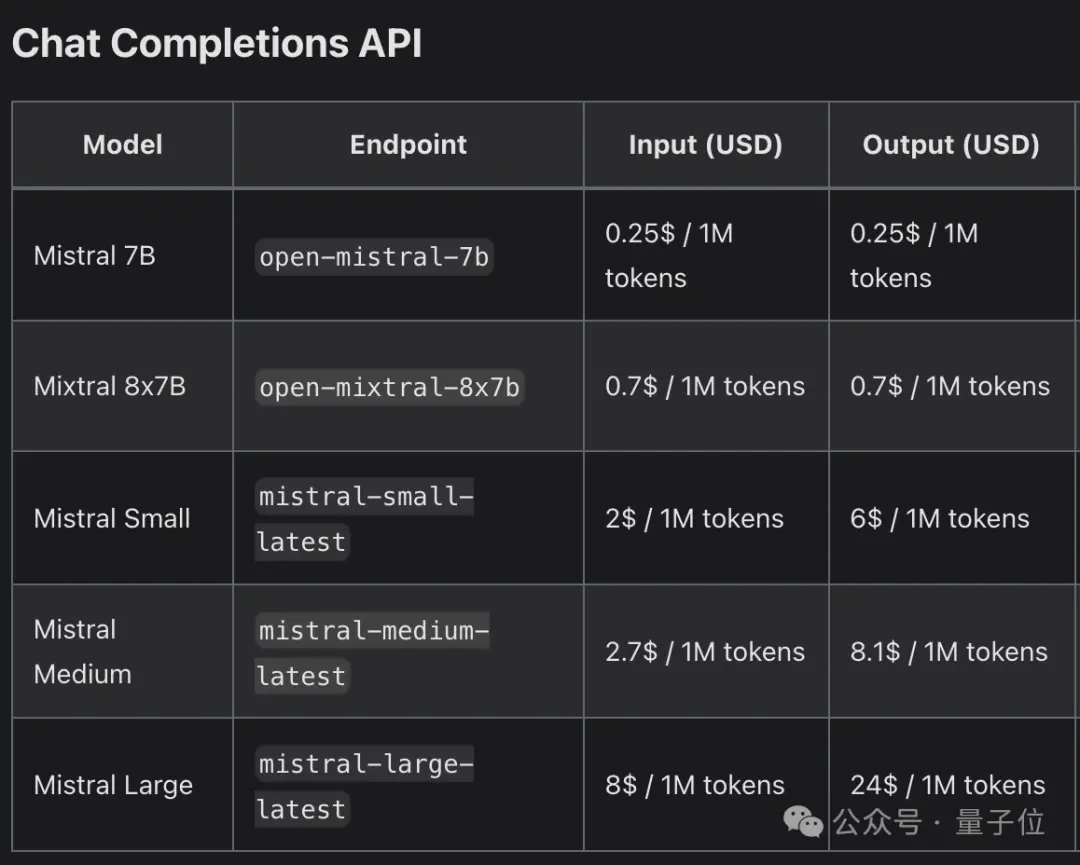Click the Input (USD) column header

click(706, 145)
